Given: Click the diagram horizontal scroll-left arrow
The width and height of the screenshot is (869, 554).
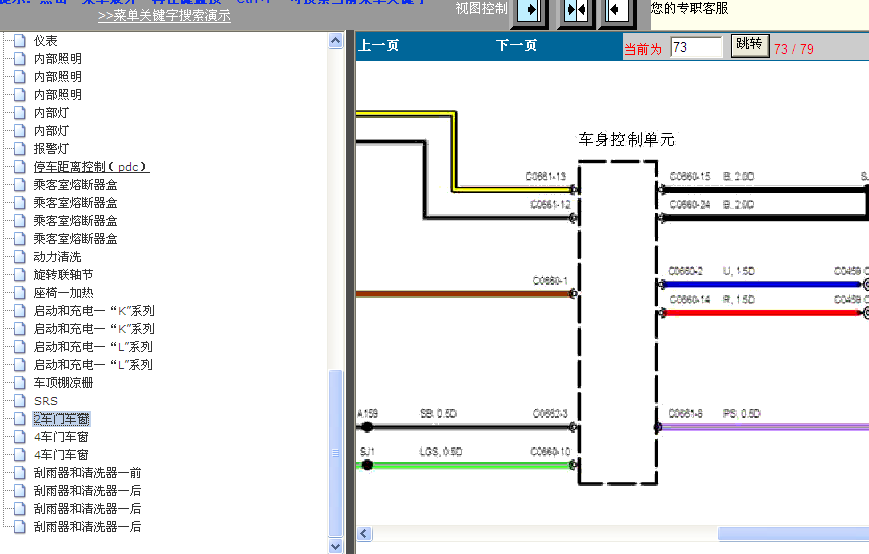Looking at the screenshot, I should click(364, 534).
